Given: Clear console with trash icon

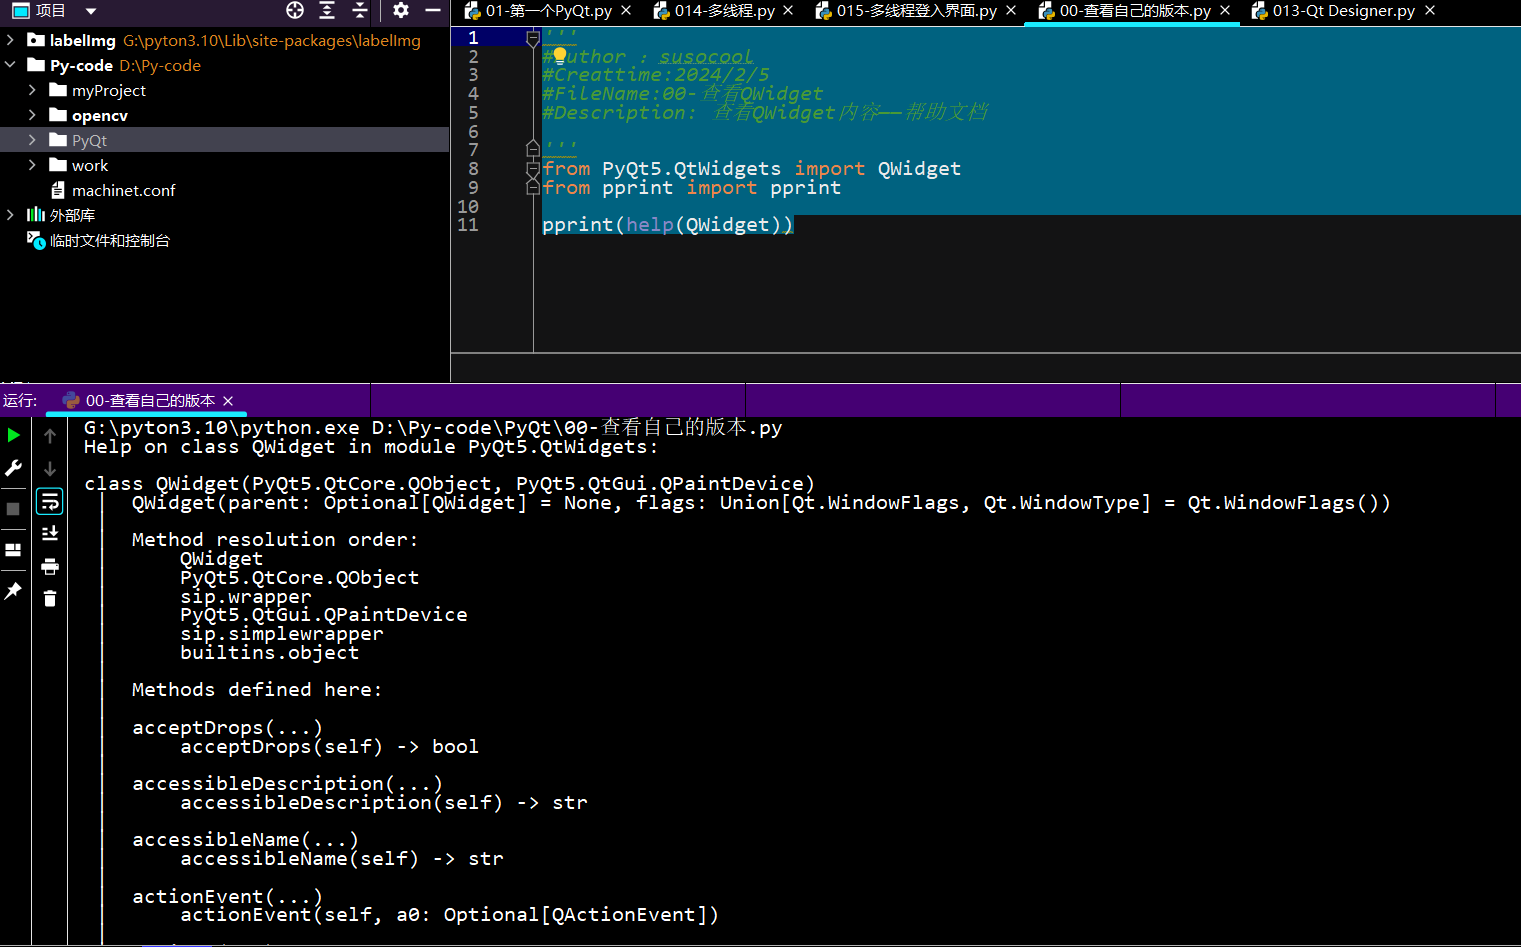Looking at the screenshot, I should coord(50,598).
